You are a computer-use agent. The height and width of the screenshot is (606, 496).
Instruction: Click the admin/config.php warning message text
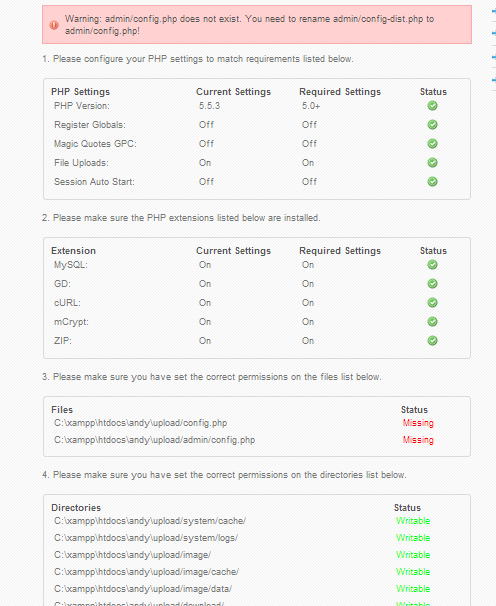coord(249,25)
